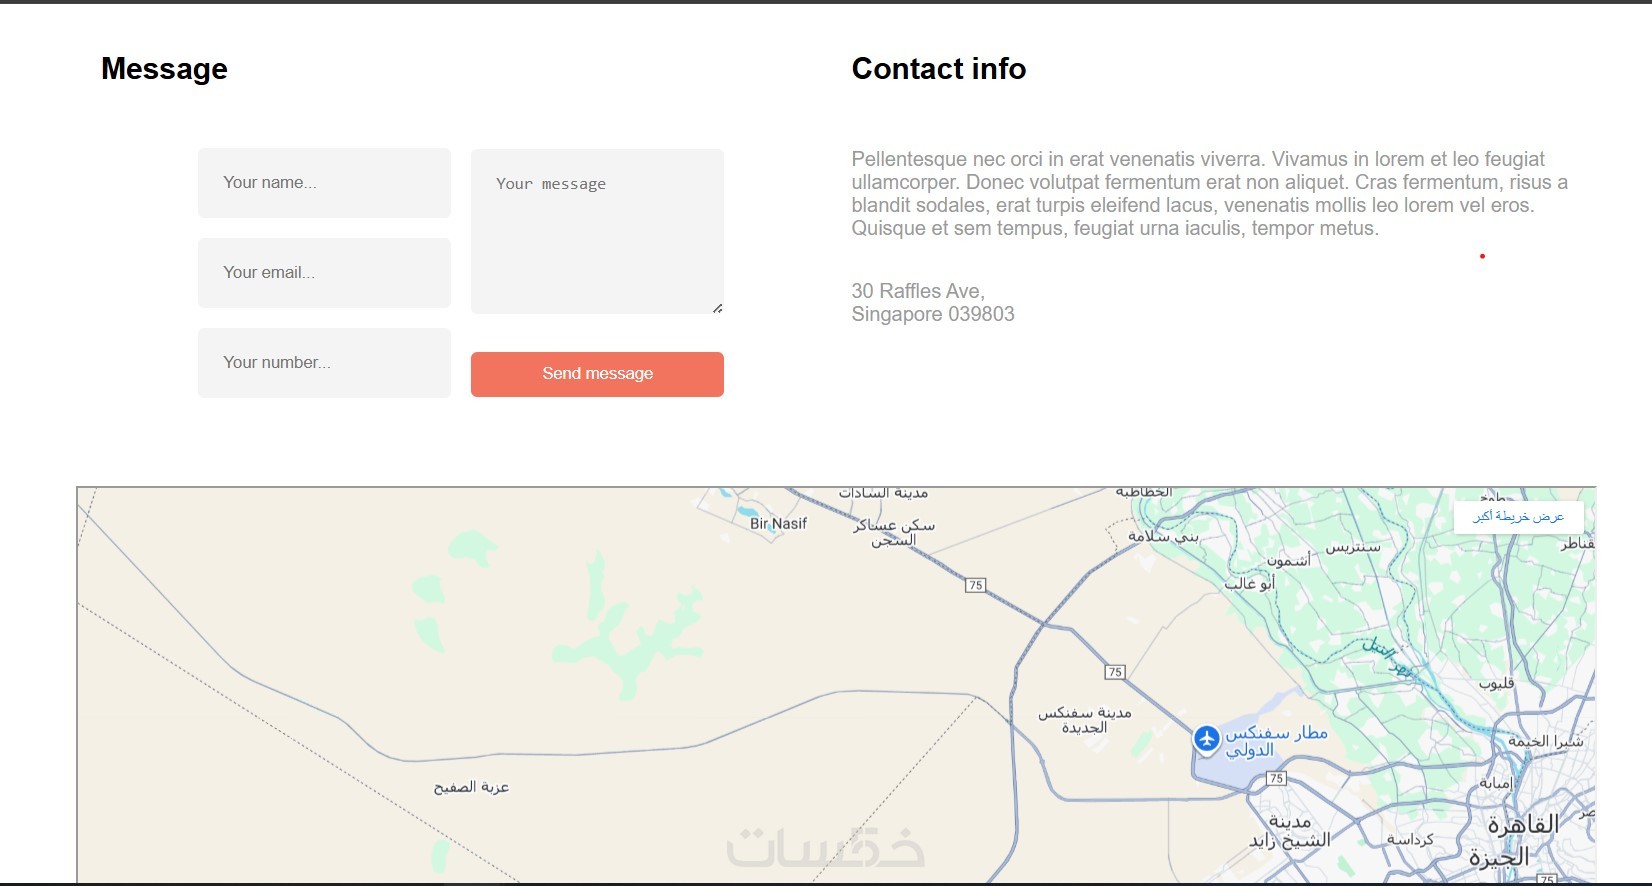The height and width of the screenshot is (886, 1652).
Task: Click the عزبة الصفيح map label
Action: (471, 787)
